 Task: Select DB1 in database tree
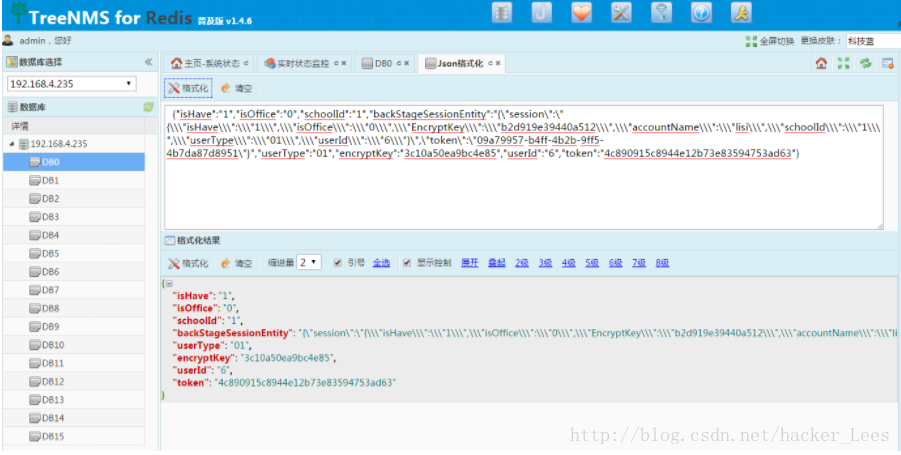tap(74, 180)
